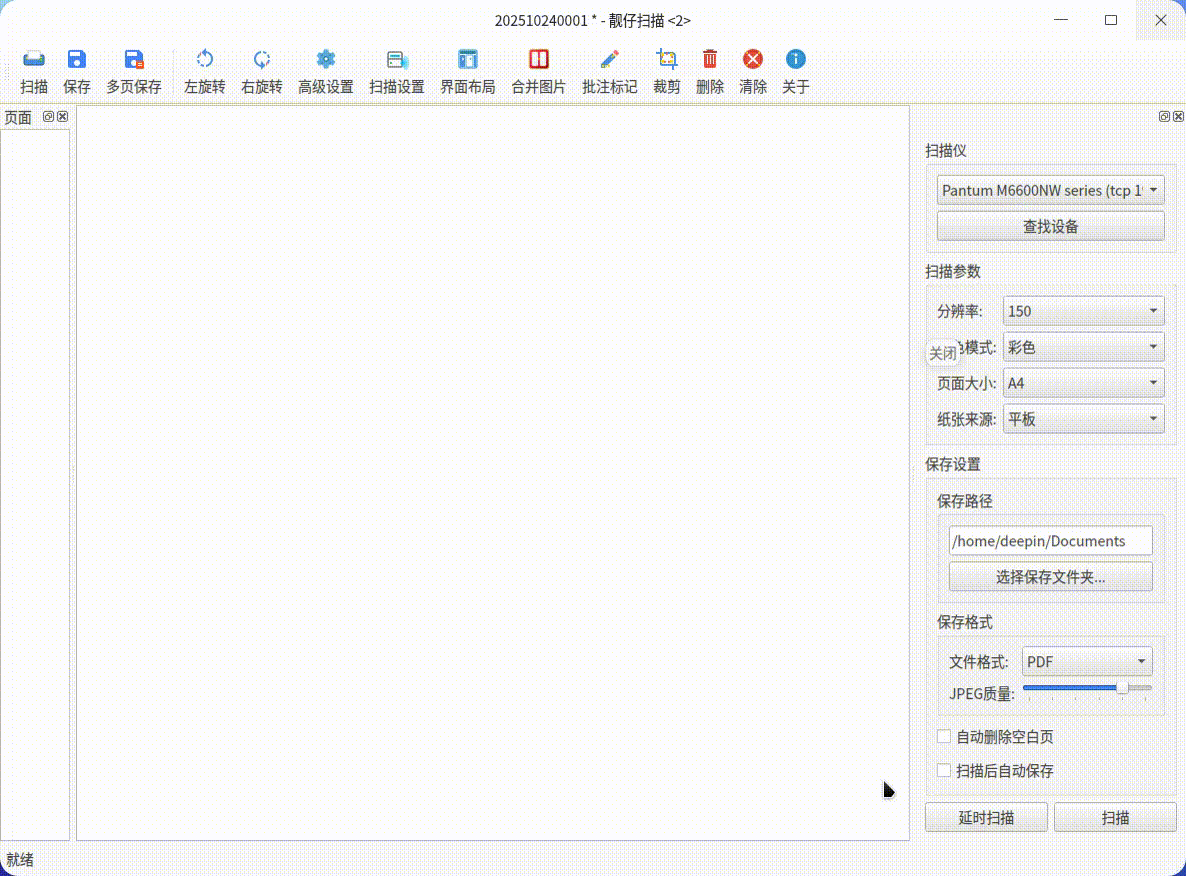Click the 扫描参数 section heading
Viewport: 1186px width, 876px height.
[952, 272]
